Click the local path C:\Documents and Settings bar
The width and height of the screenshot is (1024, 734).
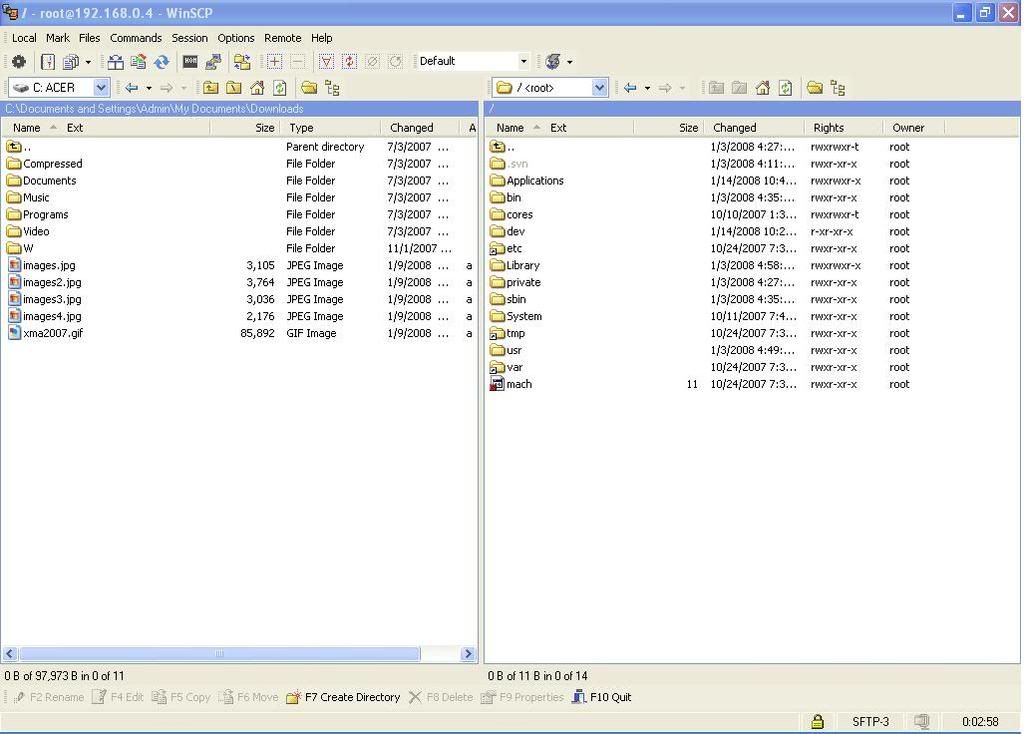pyautogui.click(x=240, y=108)
